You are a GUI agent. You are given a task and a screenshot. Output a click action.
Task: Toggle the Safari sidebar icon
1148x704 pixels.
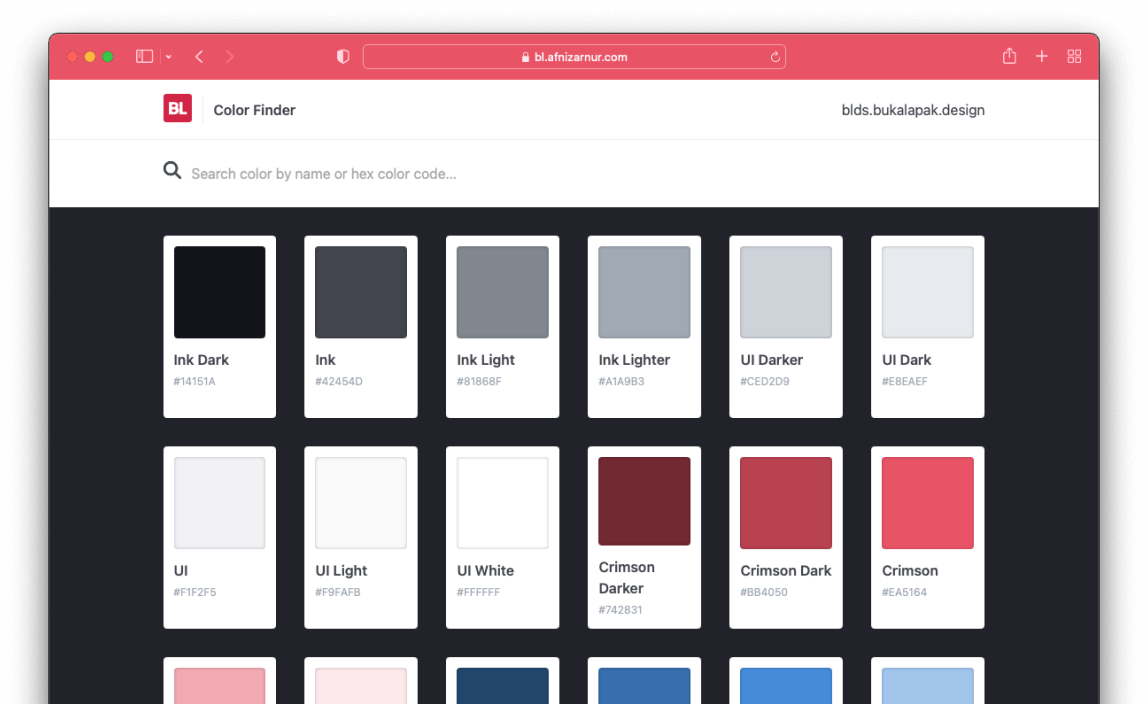coord(144,56)
